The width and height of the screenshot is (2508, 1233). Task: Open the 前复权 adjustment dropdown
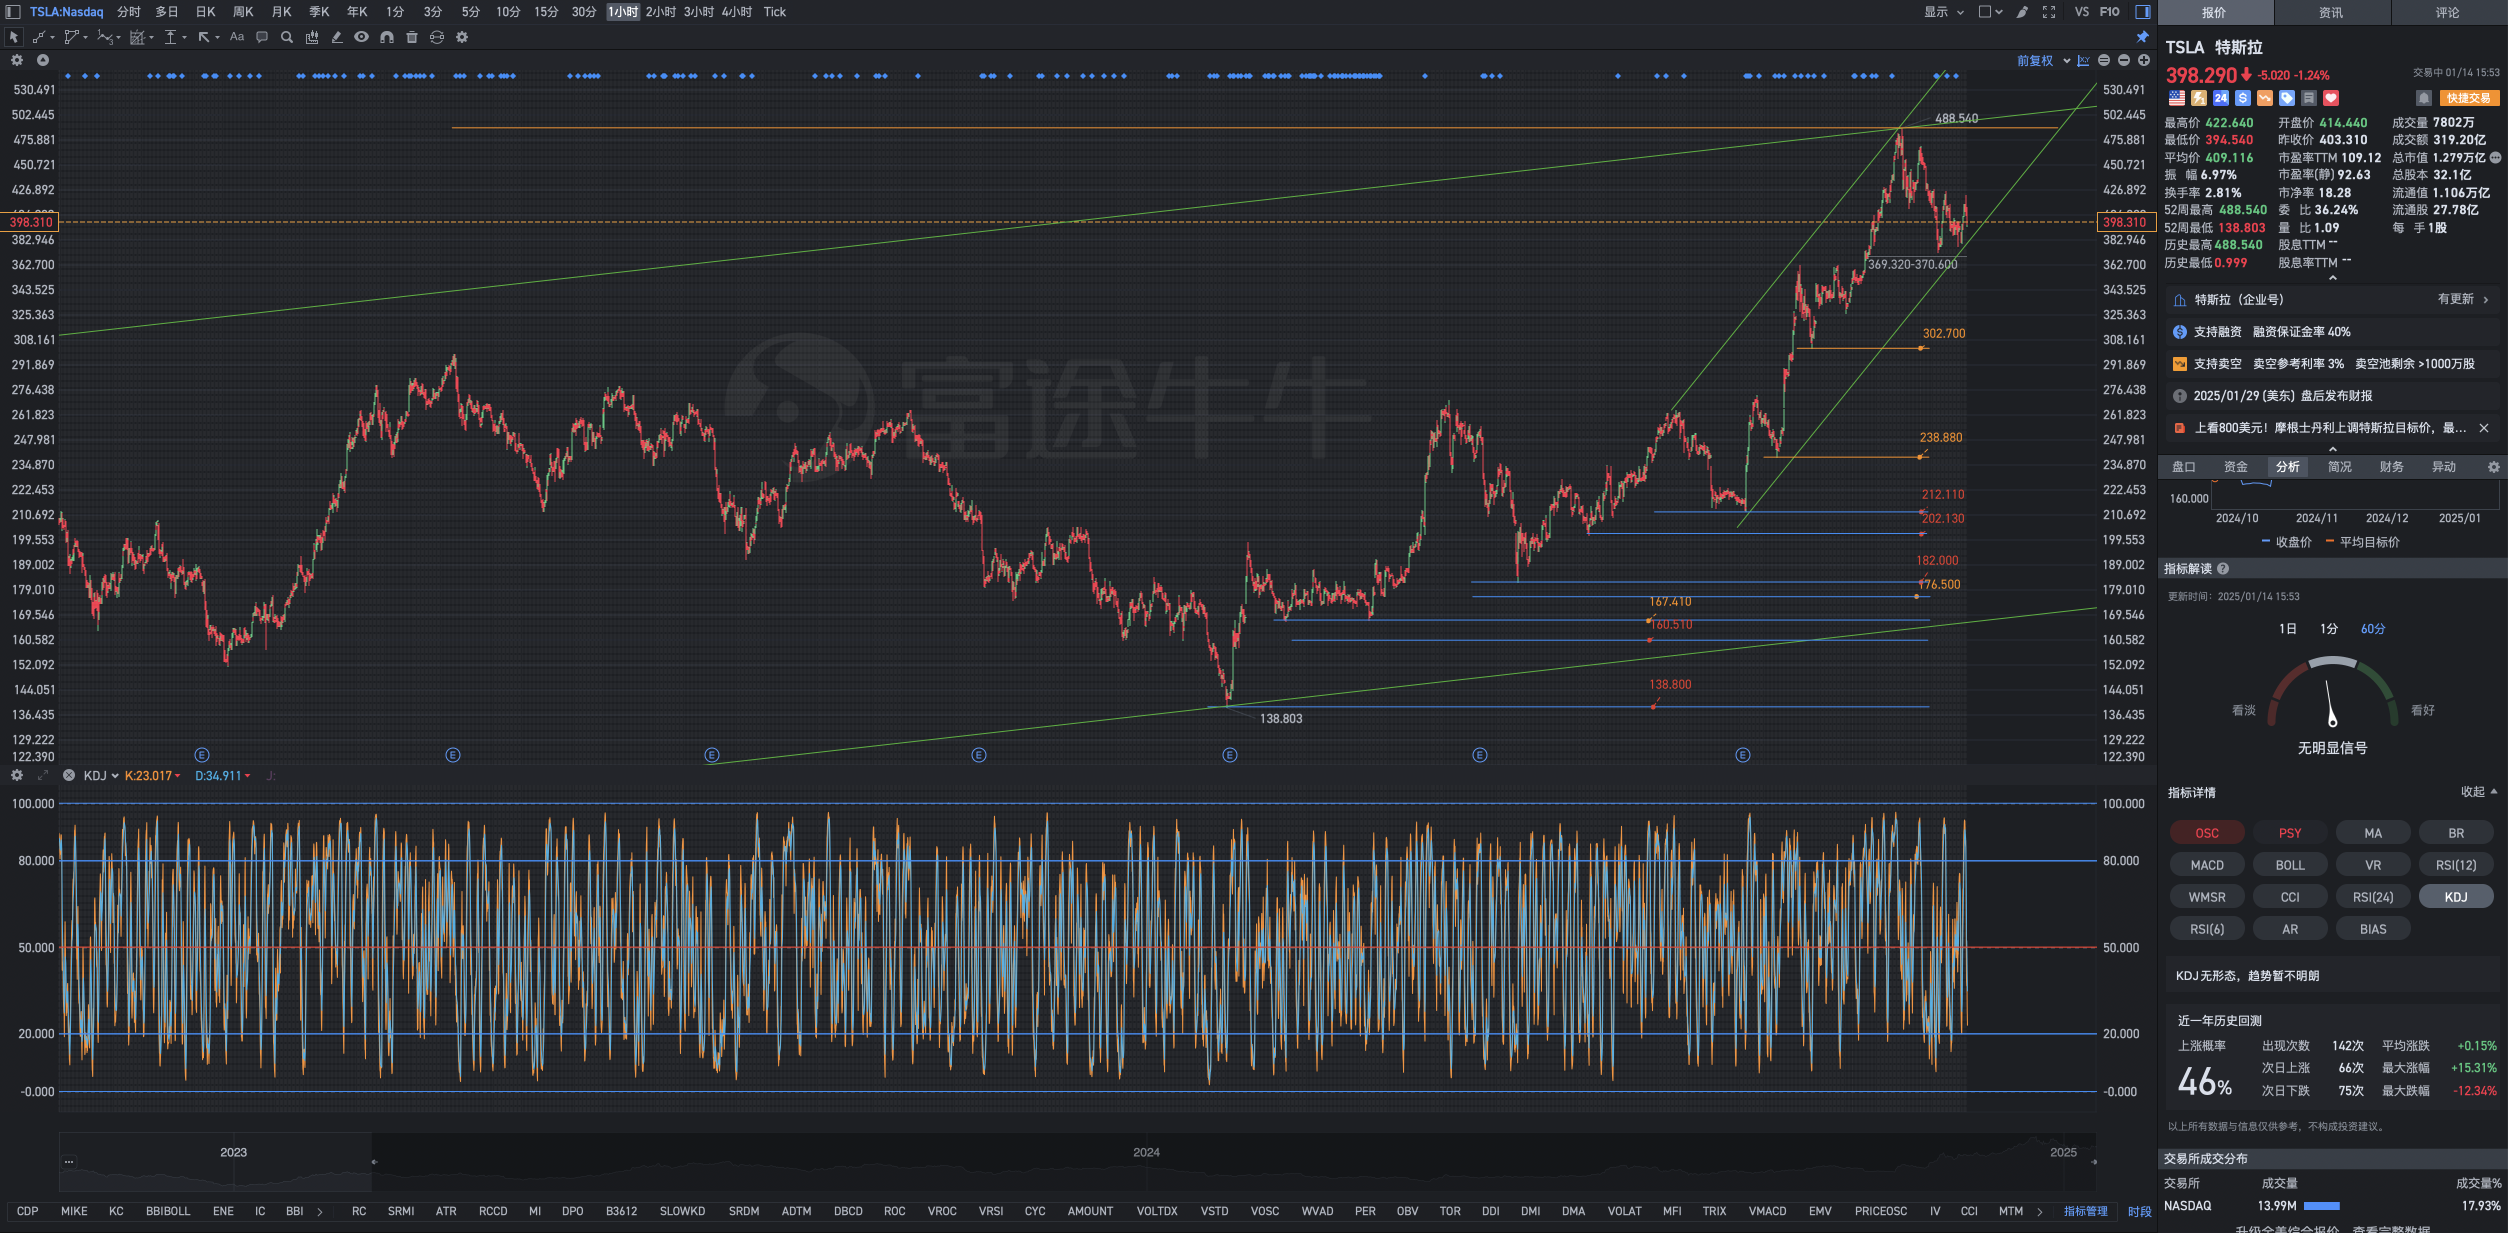click(x=2043, y=61)
